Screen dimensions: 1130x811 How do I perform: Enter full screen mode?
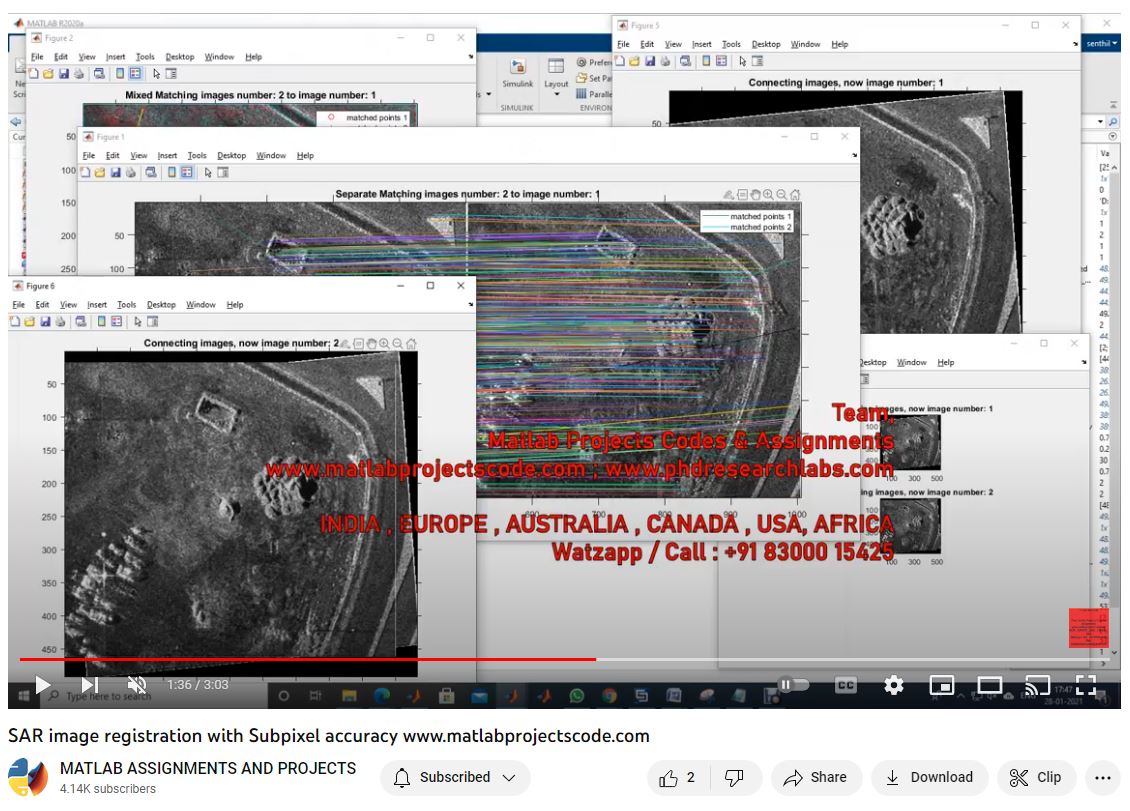(1085, 685)
